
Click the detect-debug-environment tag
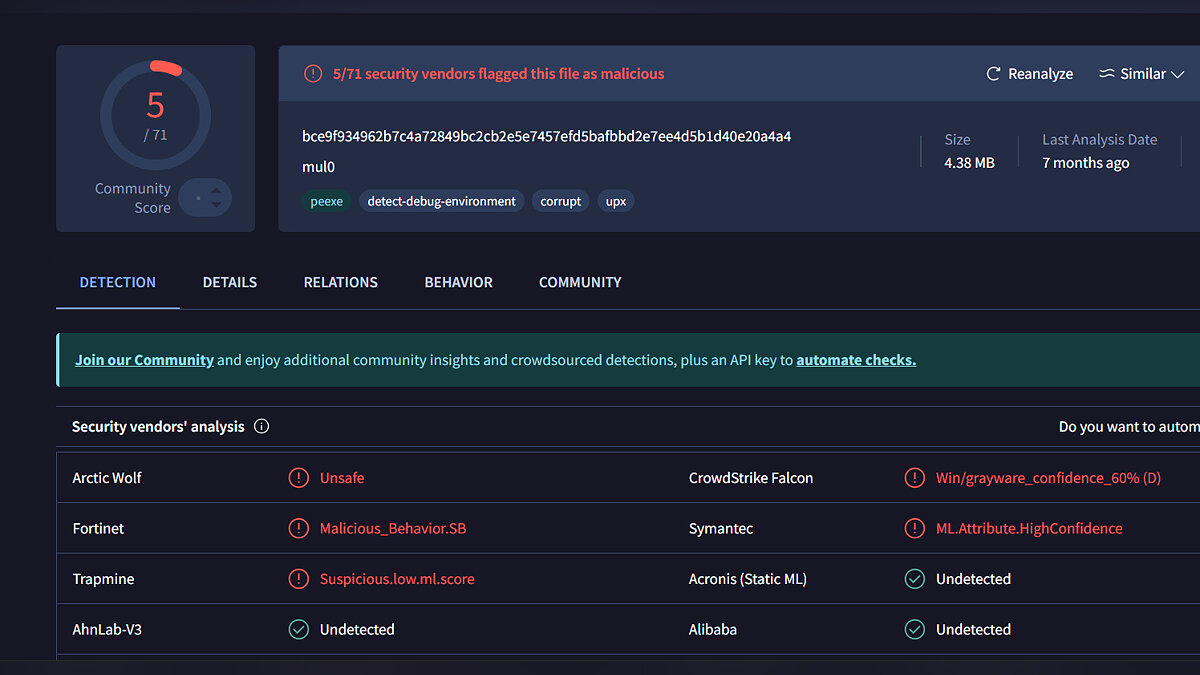coord(441,201)
